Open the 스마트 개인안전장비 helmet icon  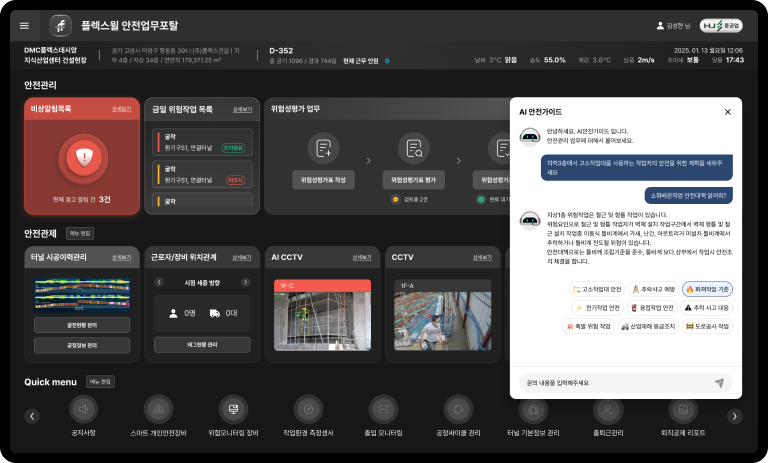point(158,409)
